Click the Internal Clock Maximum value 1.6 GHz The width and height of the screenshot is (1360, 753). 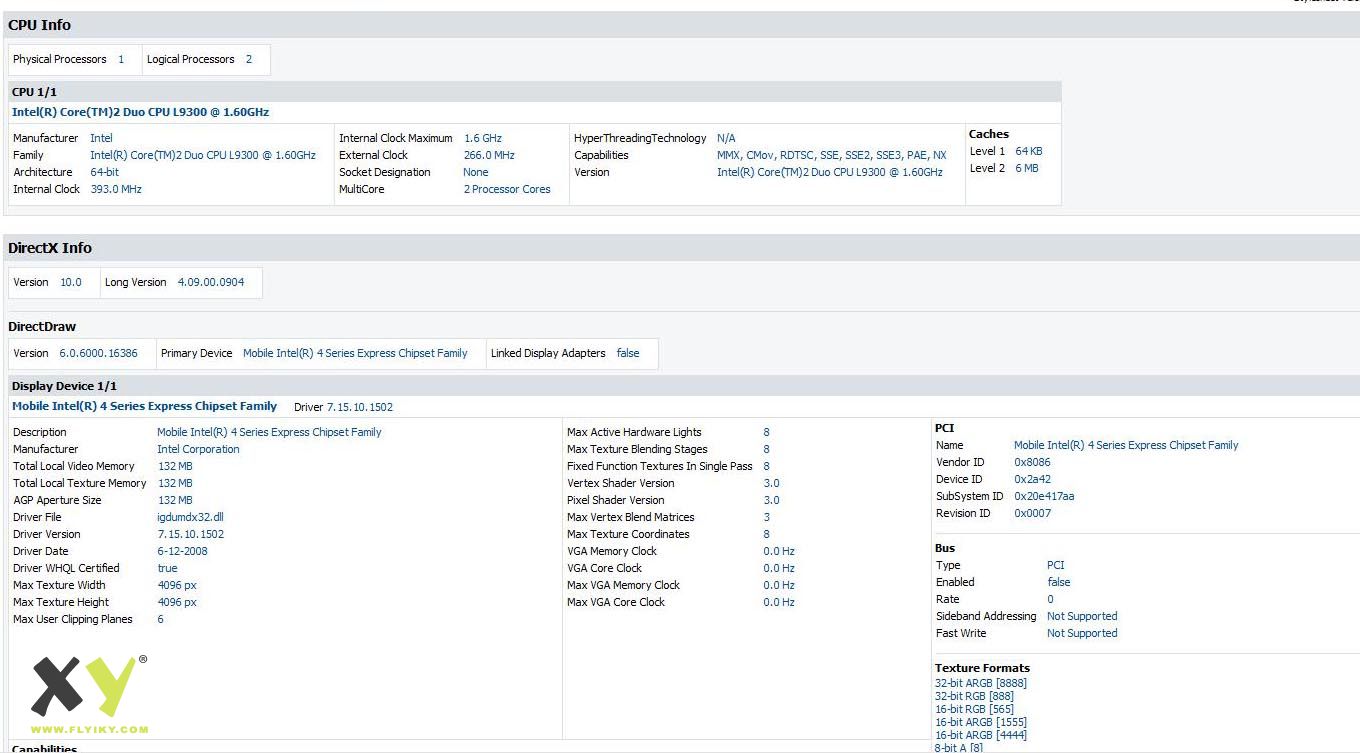(483, 138)
